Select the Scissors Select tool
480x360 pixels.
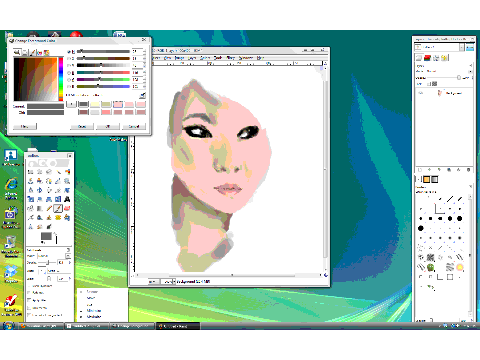pyautogui.click(x=31, y=181)
